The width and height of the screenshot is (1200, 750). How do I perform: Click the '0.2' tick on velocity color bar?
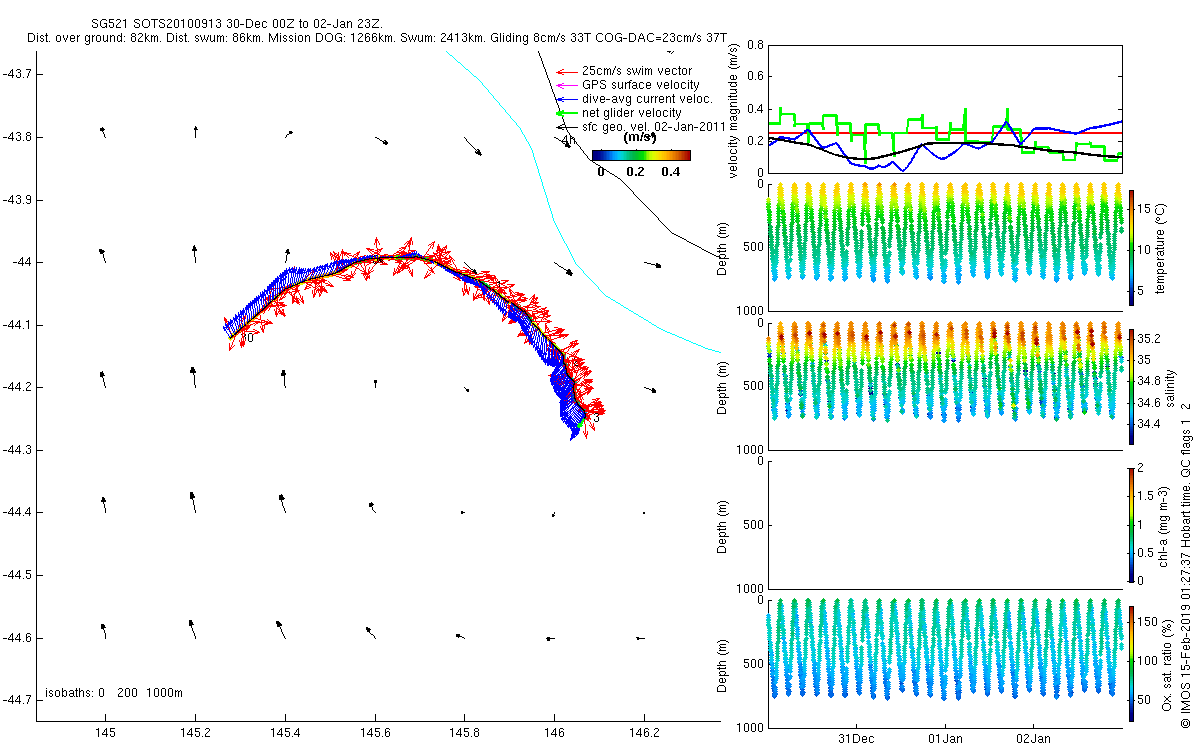[x=636, y=171]
